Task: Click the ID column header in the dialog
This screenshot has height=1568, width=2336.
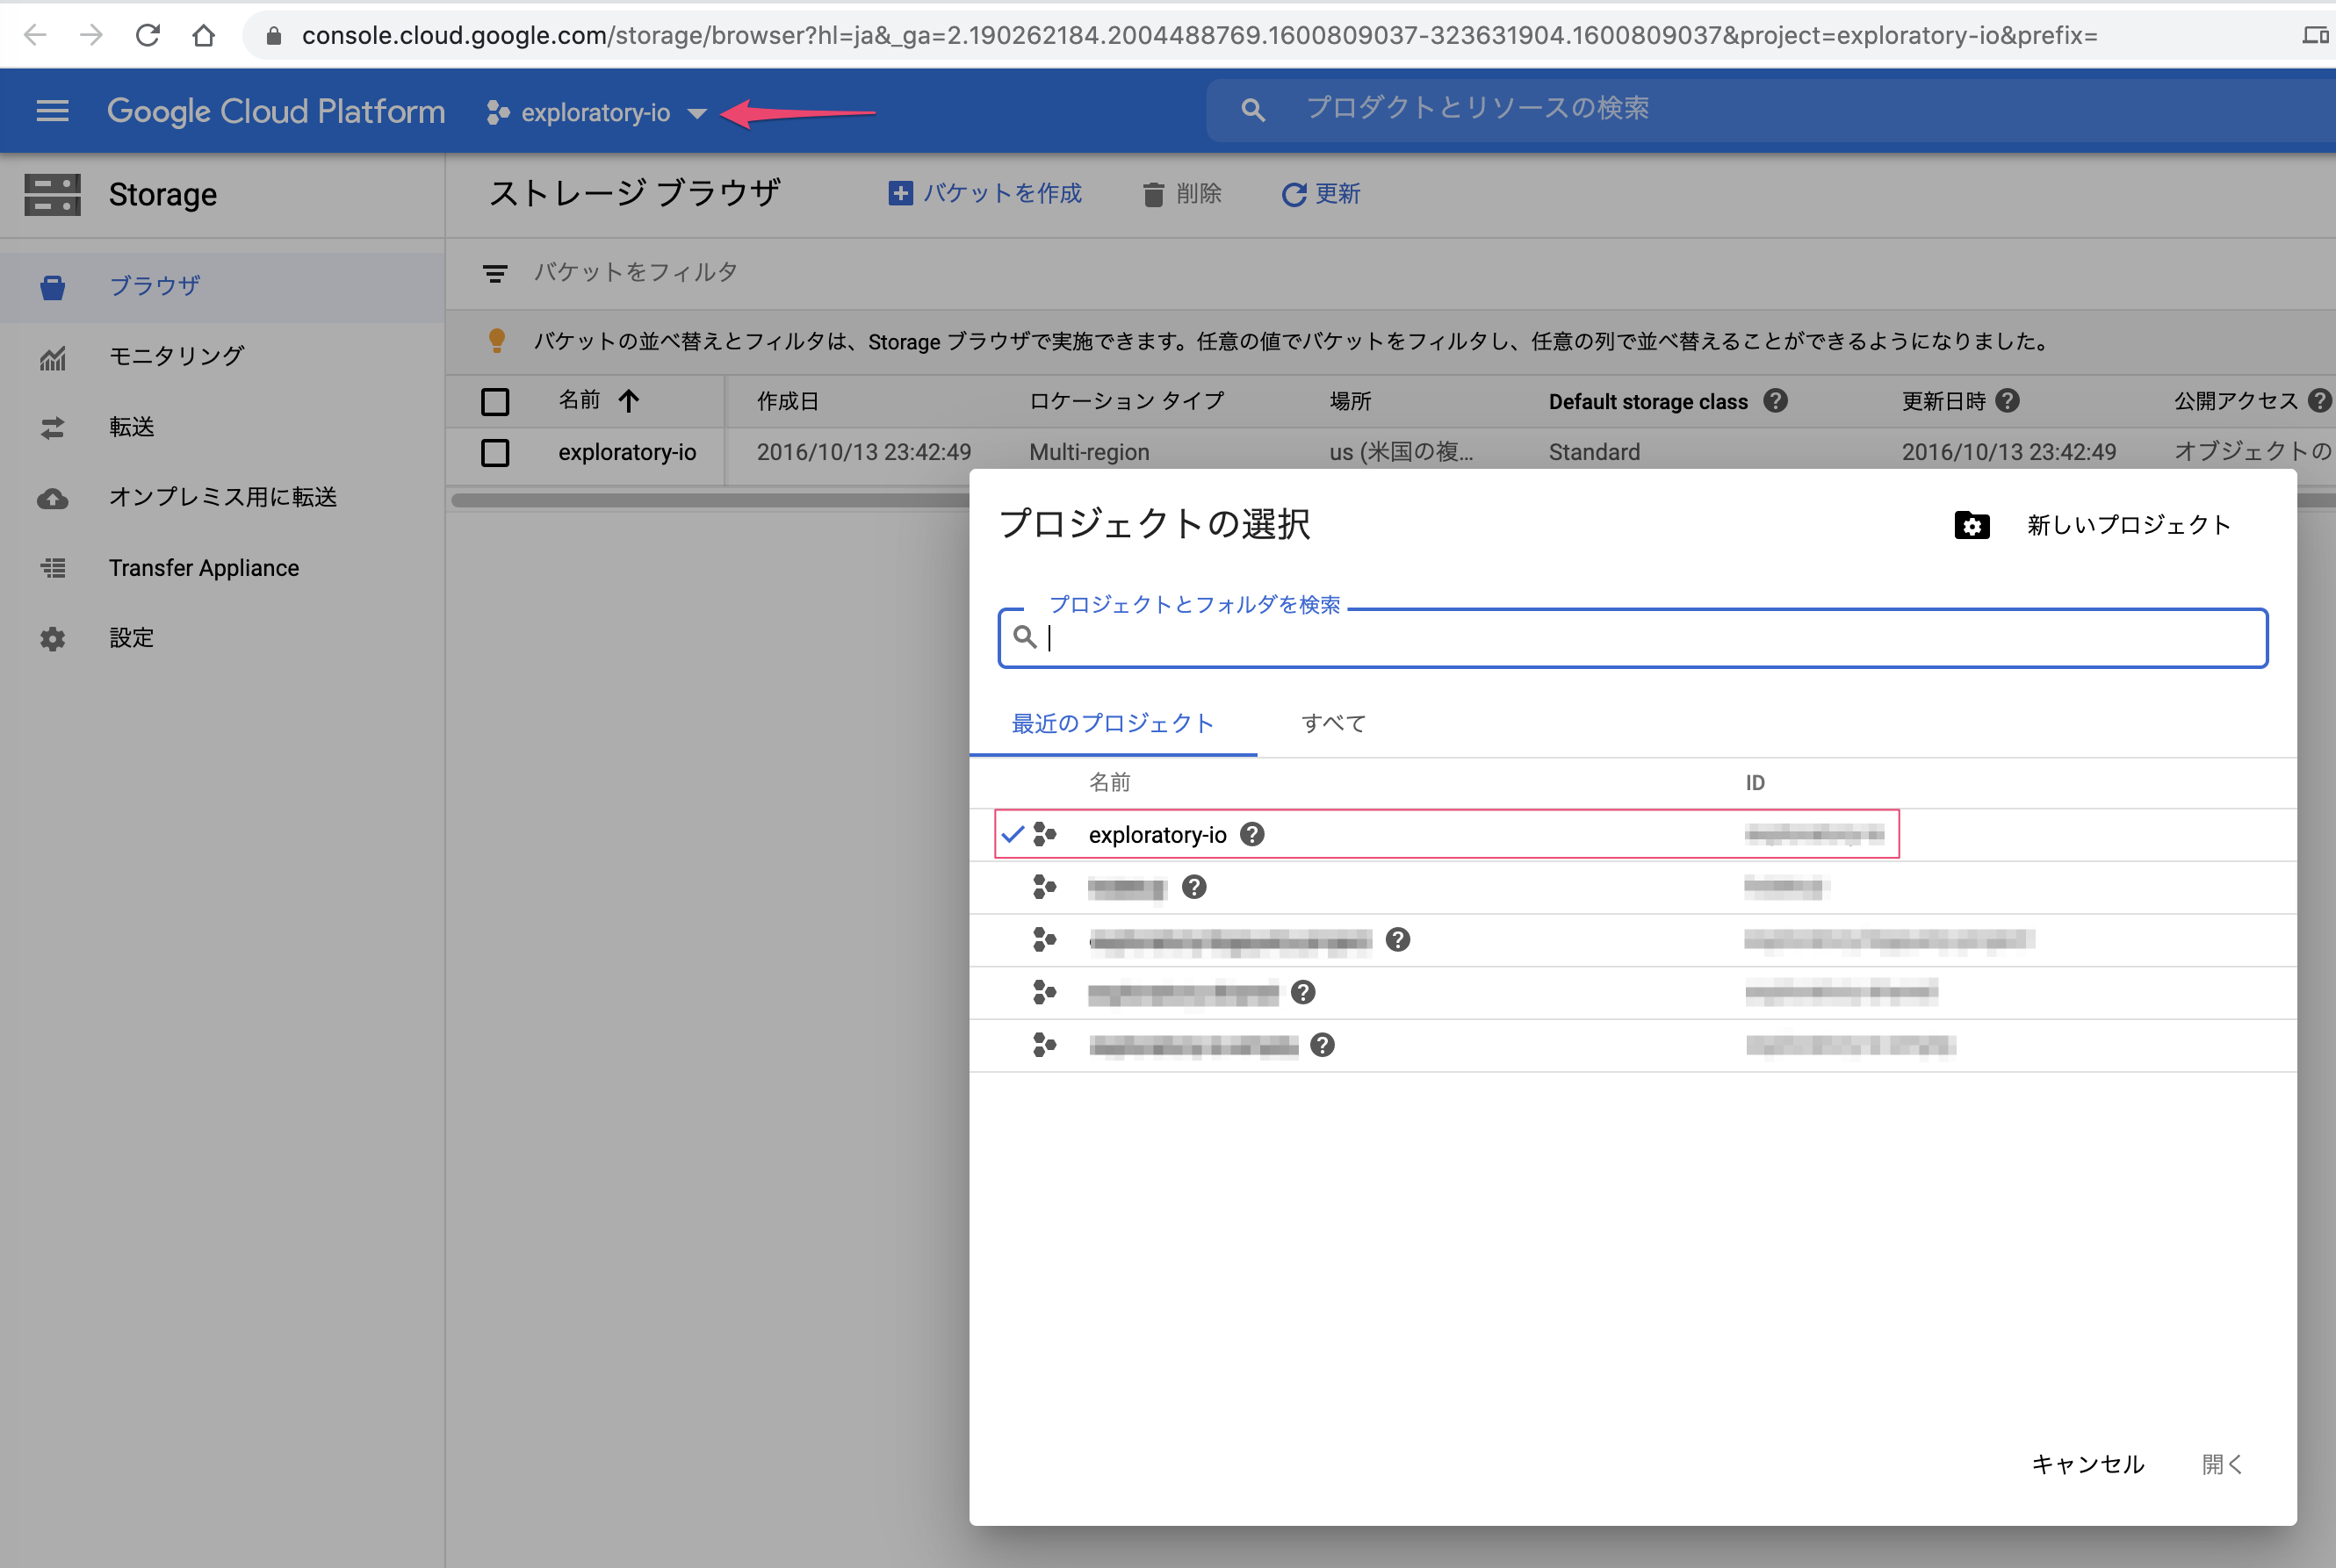Action: pos(1755,783)
